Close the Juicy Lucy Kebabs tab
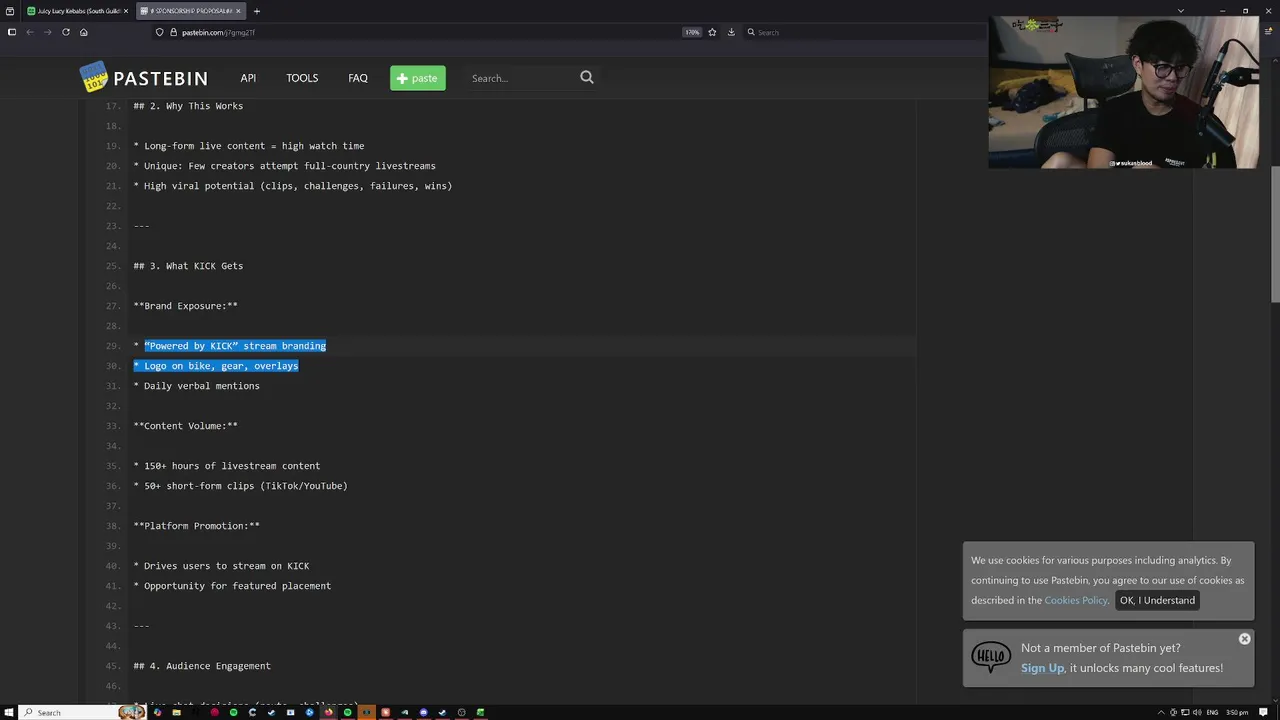This screenshot has width=1280, height=720. 126,11
